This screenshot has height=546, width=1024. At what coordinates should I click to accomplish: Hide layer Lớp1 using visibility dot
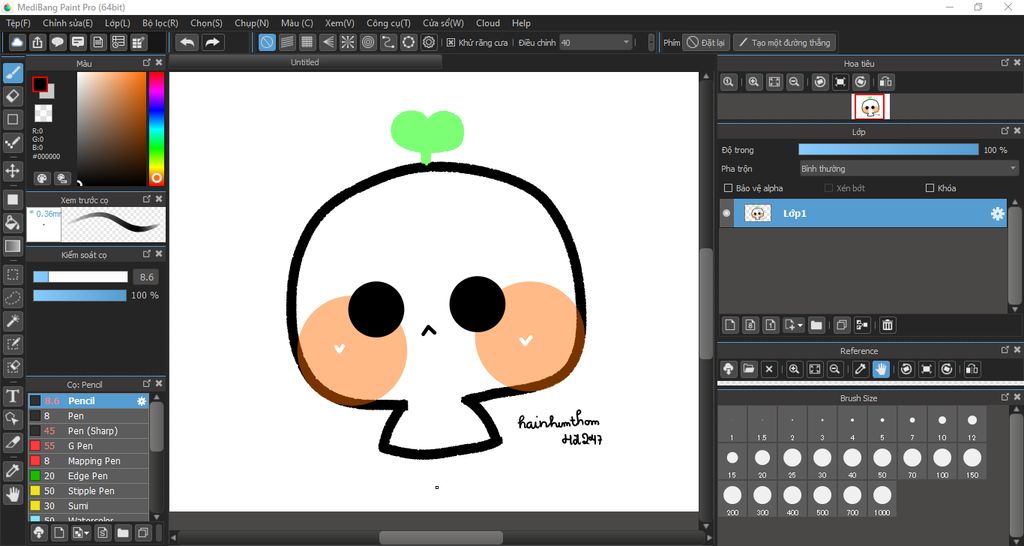tap(727, 214)
